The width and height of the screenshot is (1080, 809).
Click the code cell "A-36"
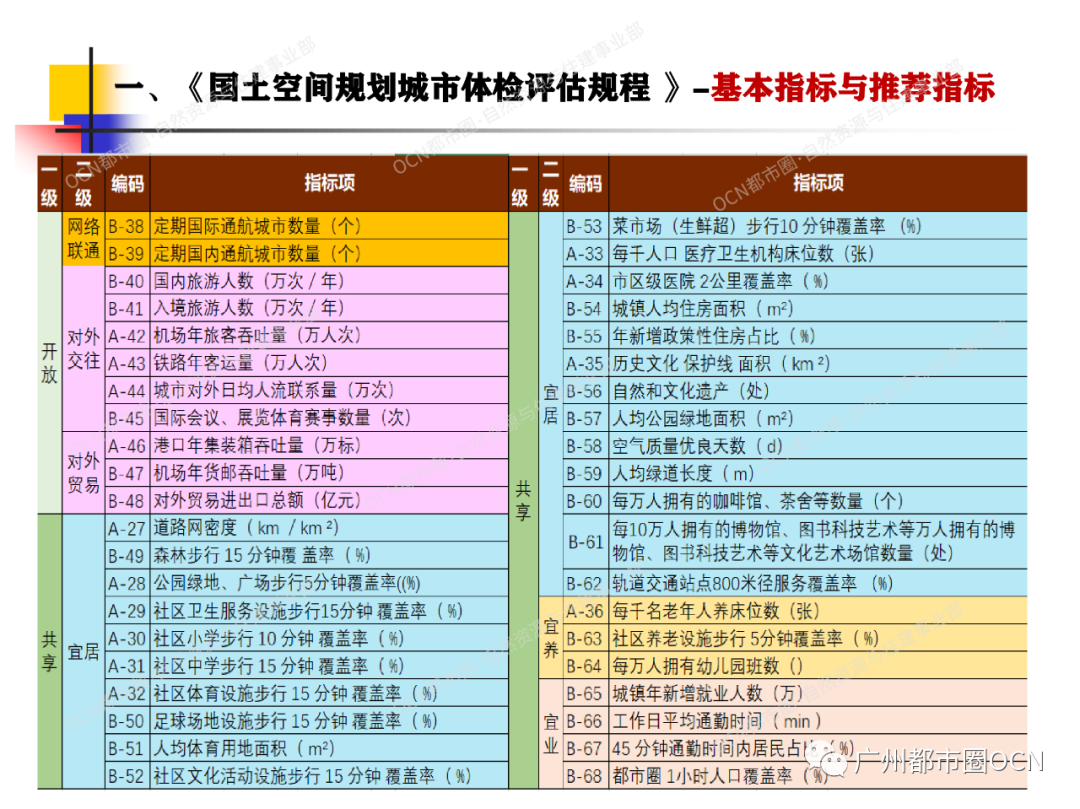click(x=585, y=611)
